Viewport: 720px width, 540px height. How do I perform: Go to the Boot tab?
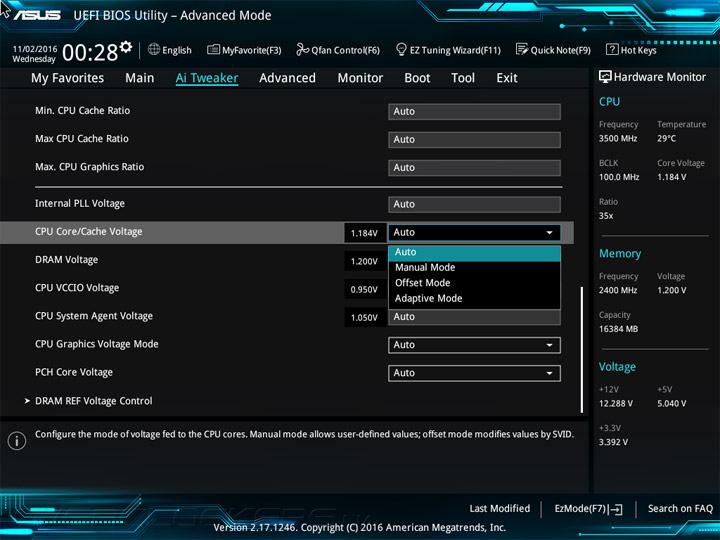417,78
